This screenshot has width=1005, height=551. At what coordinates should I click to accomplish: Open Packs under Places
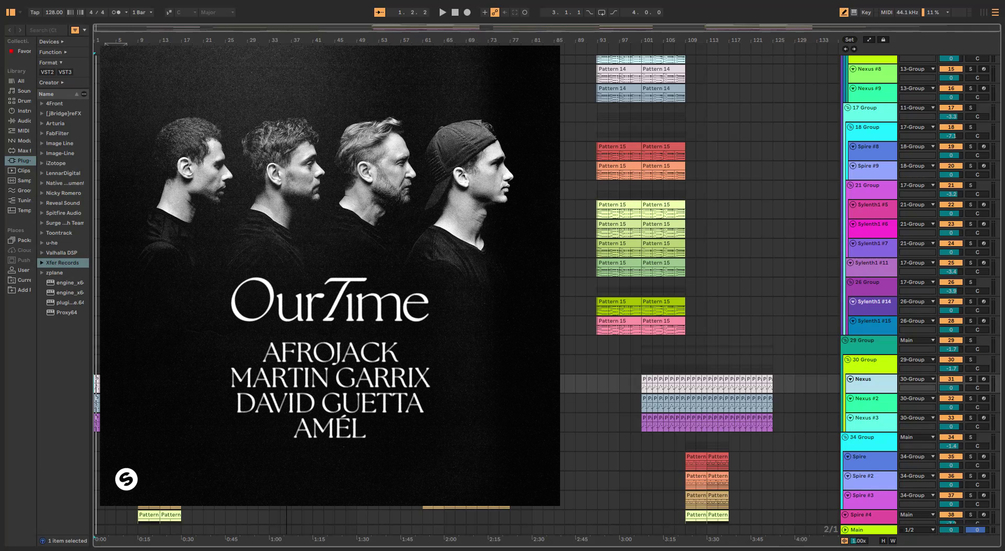pos(19,240)
